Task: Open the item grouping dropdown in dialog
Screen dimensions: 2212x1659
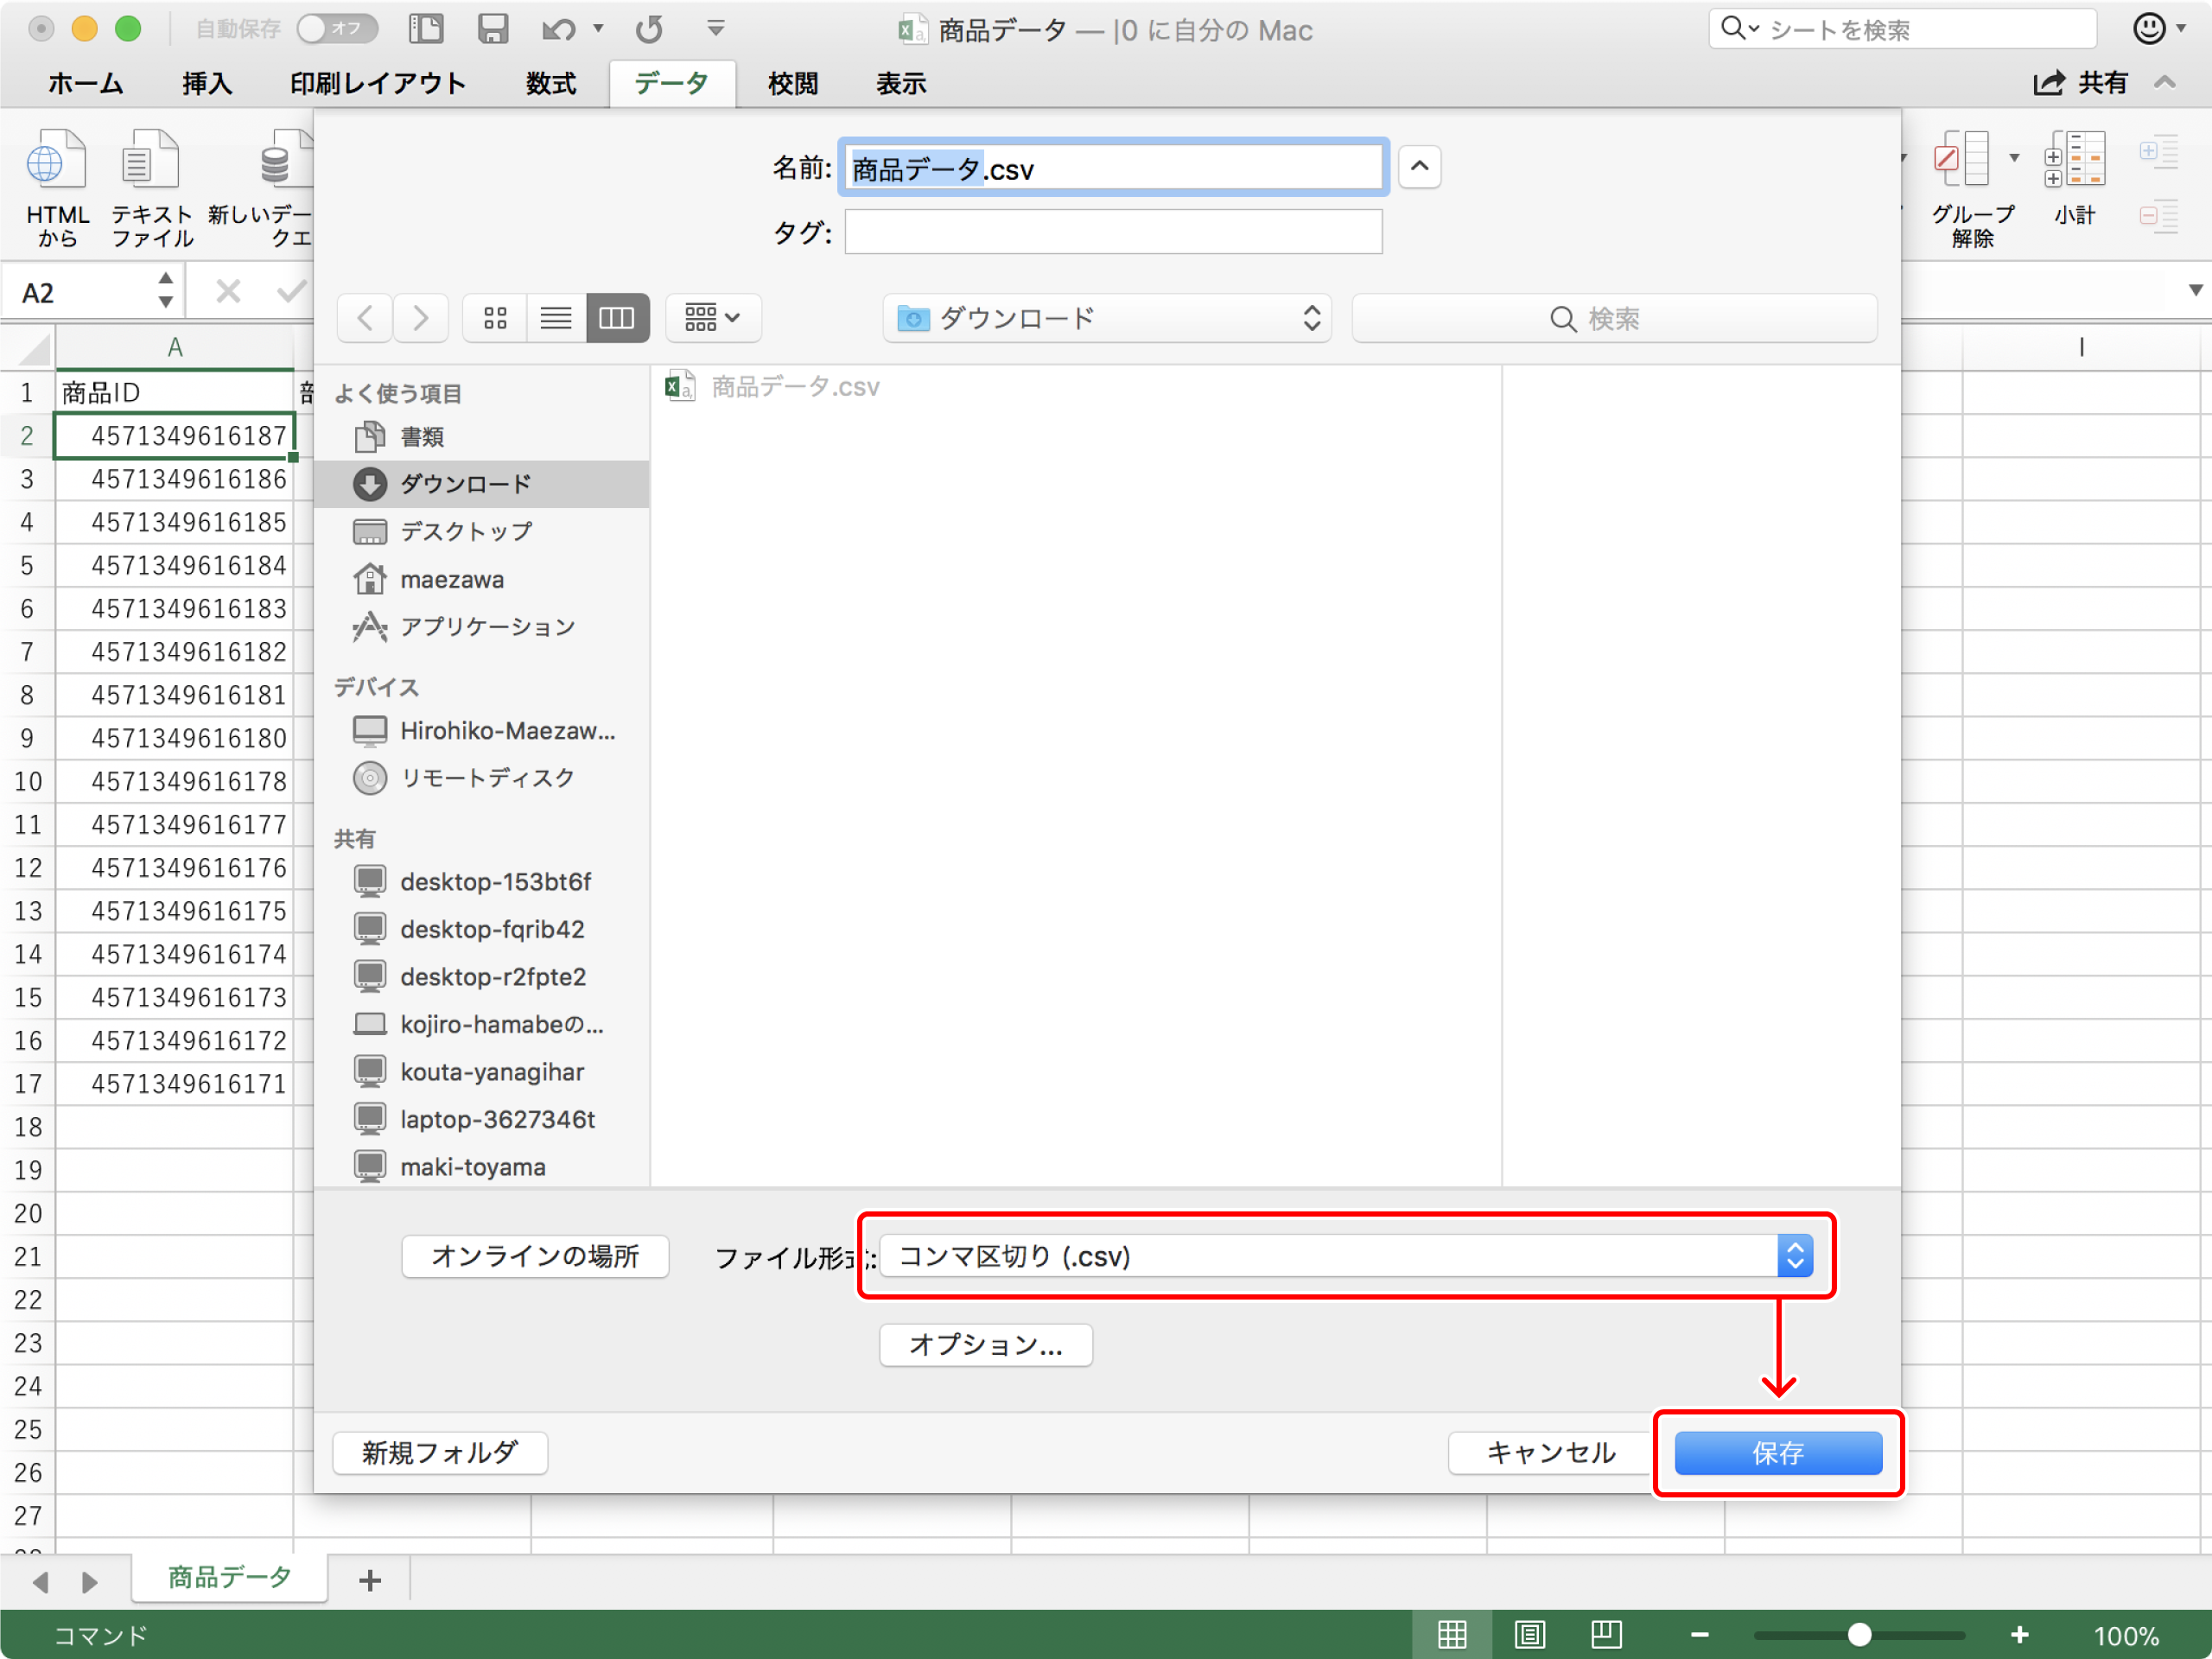Action: pos(712,318)
